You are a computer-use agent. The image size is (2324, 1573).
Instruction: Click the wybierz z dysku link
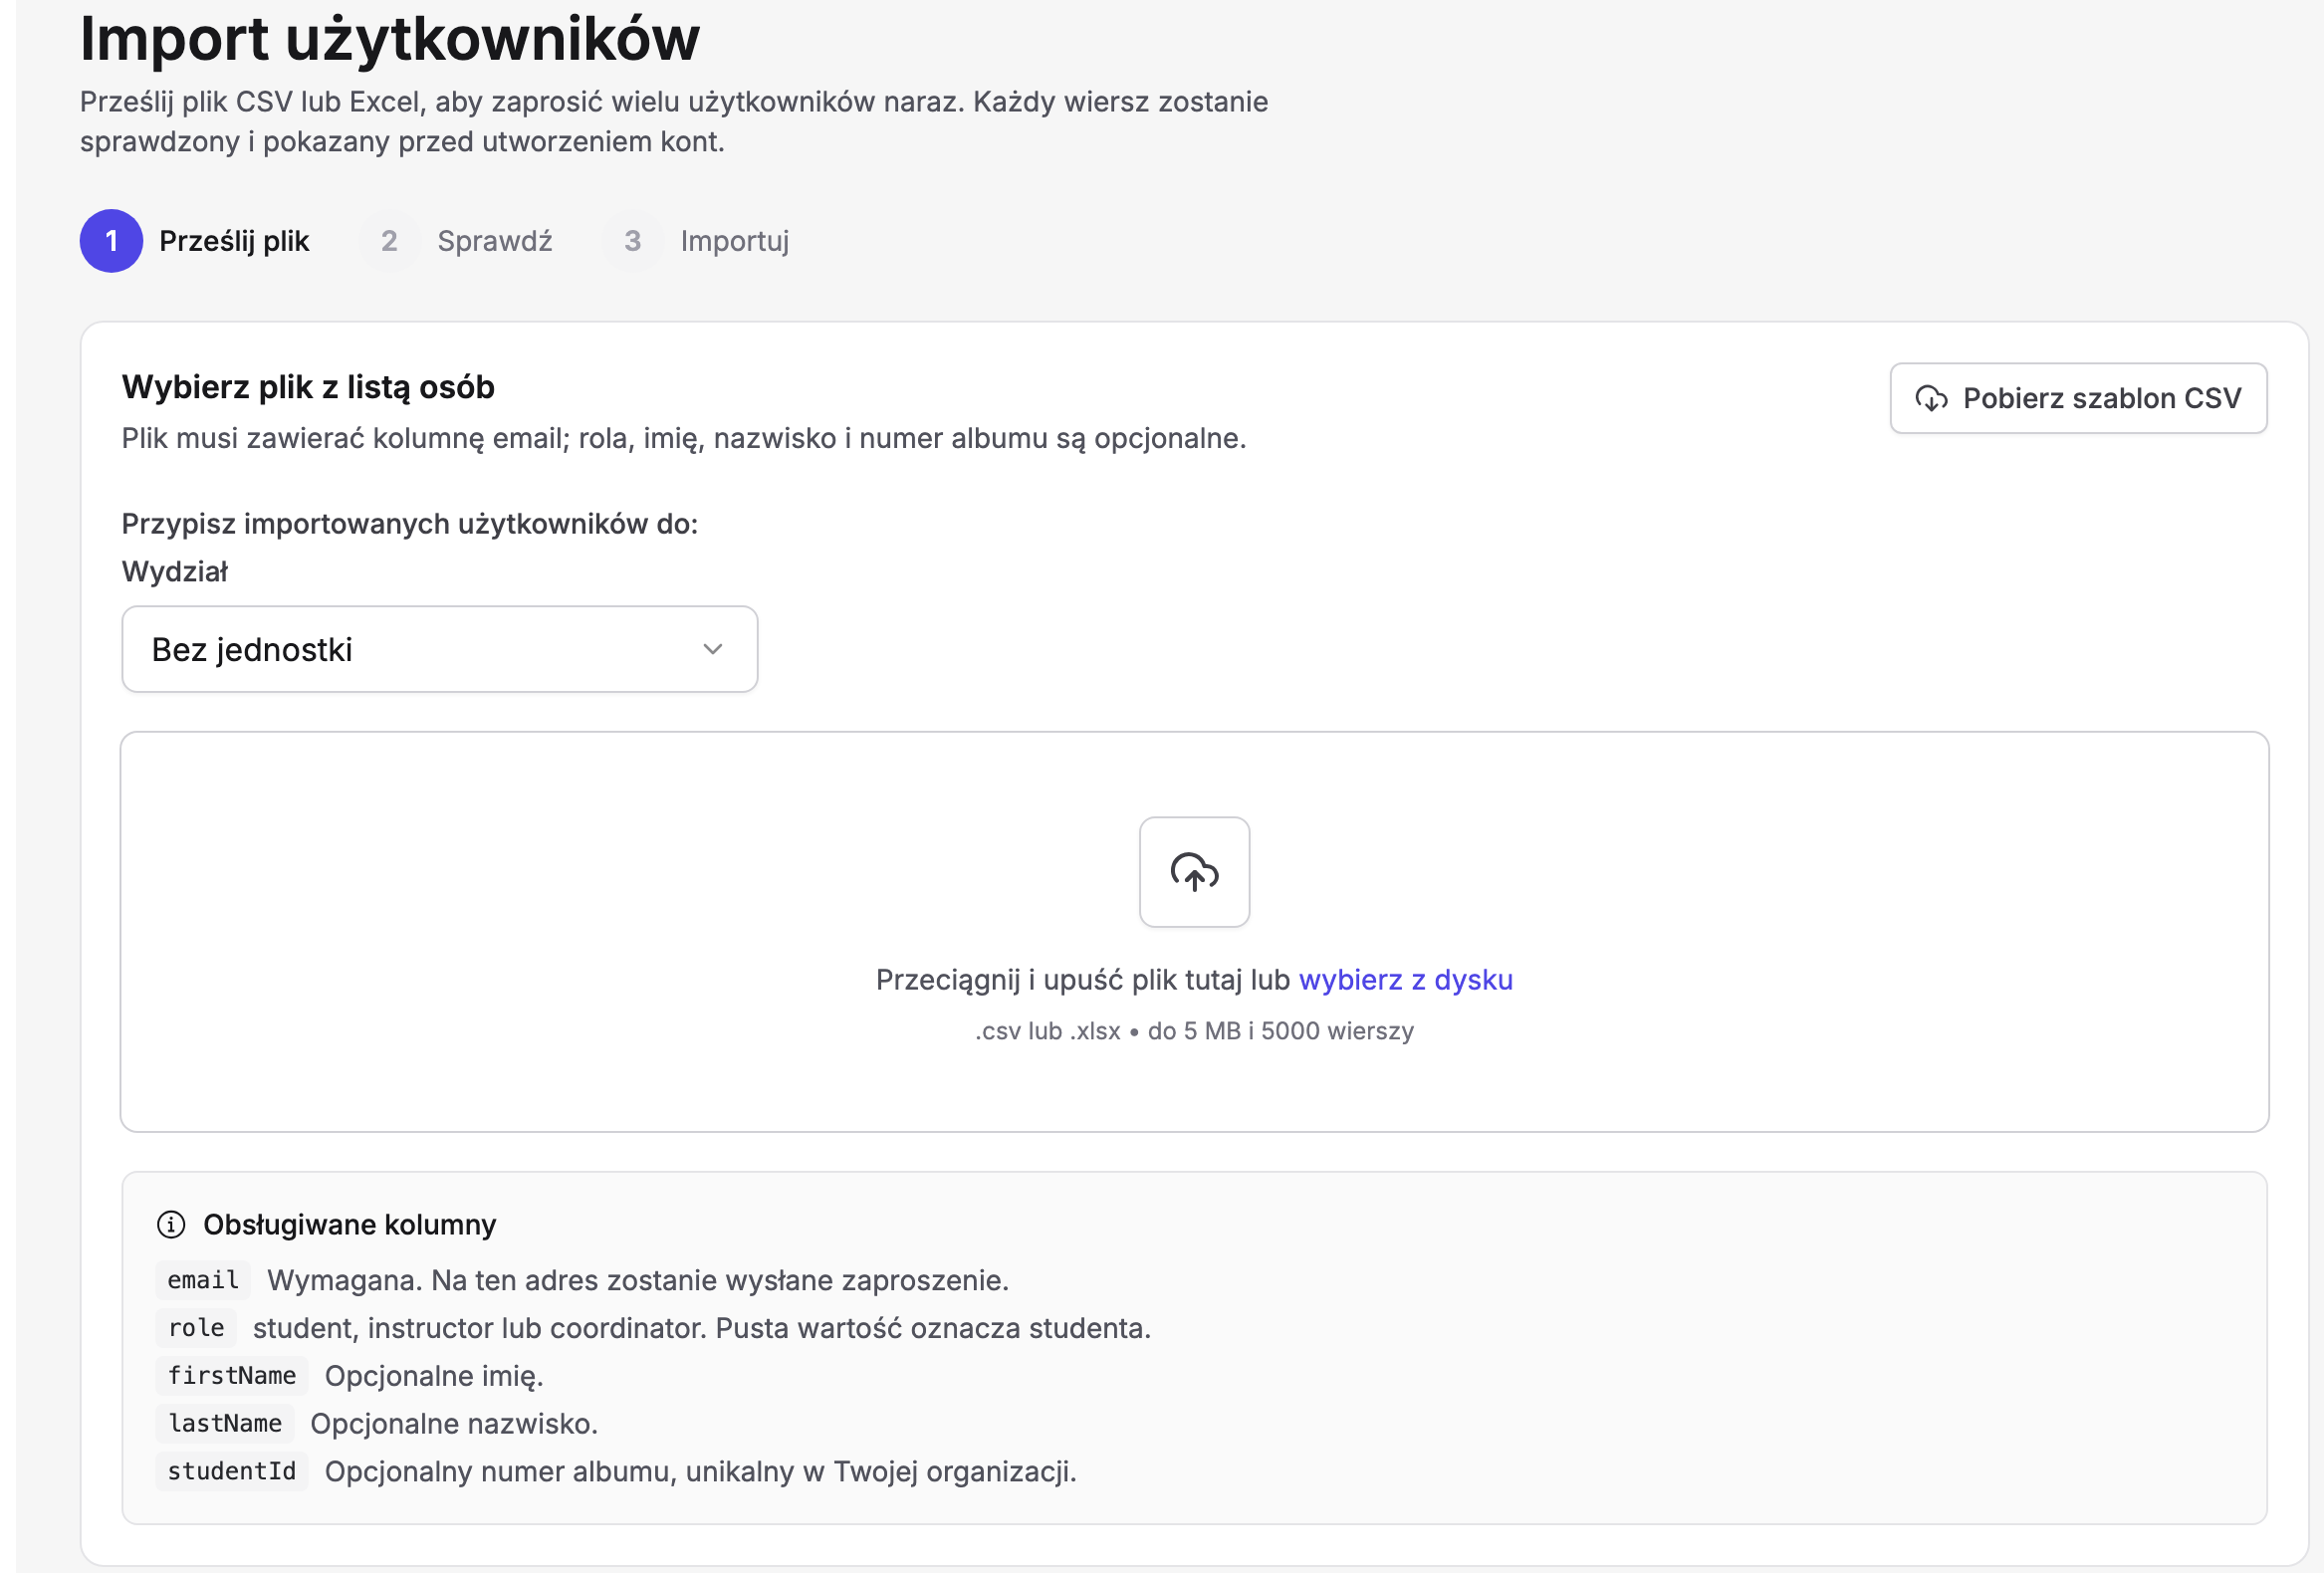click(1405, 979)
